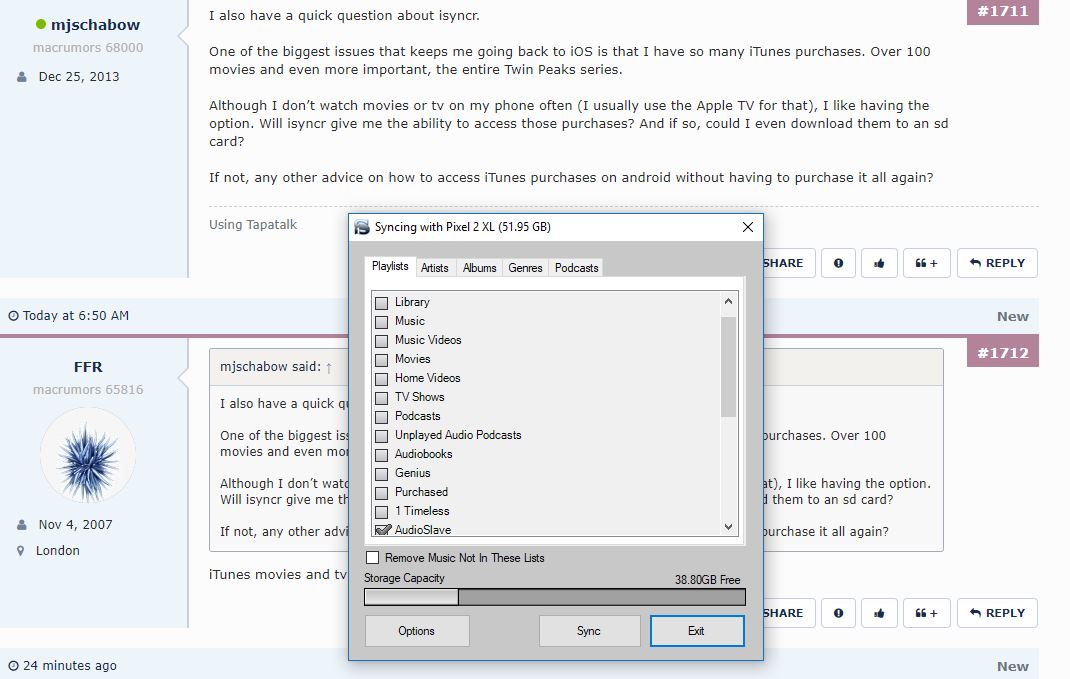Open the Genres tab
Screen dimensions: 1070x679
coord(525,268)
